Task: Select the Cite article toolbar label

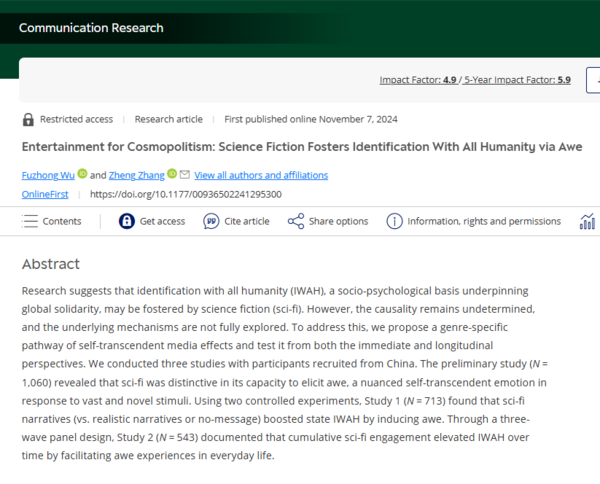Action: (x=247, y=221)
